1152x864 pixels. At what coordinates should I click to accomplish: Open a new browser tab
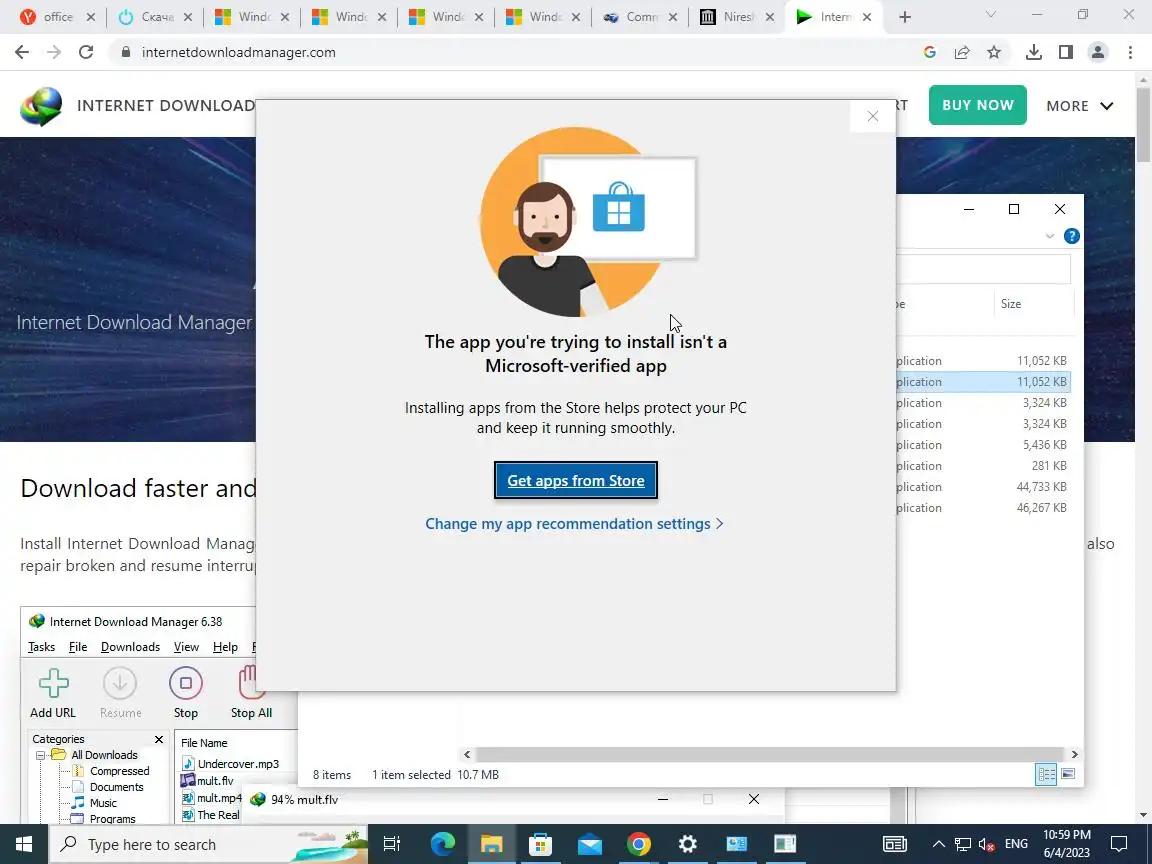pos(905,17)
